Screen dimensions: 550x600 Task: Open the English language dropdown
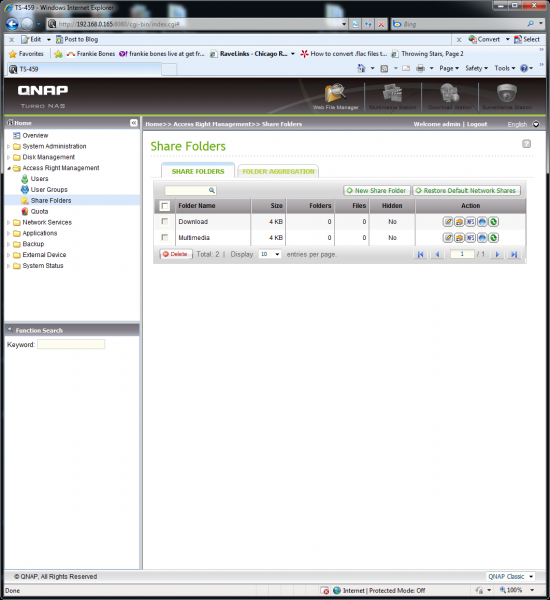pos(536,124)
